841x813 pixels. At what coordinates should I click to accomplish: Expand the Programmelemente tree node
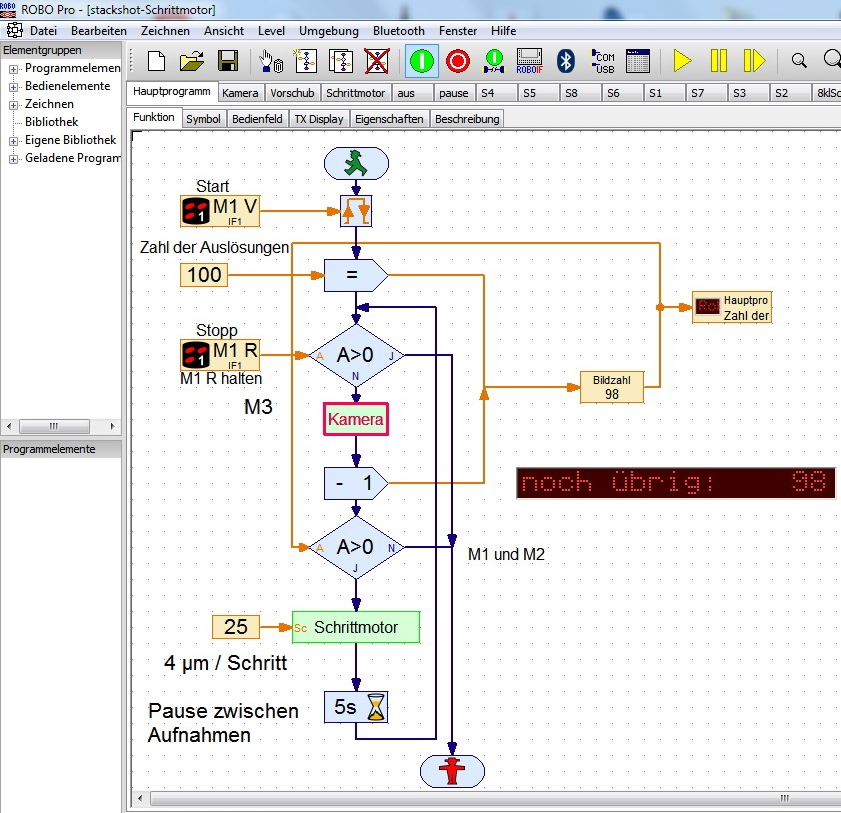14,68
